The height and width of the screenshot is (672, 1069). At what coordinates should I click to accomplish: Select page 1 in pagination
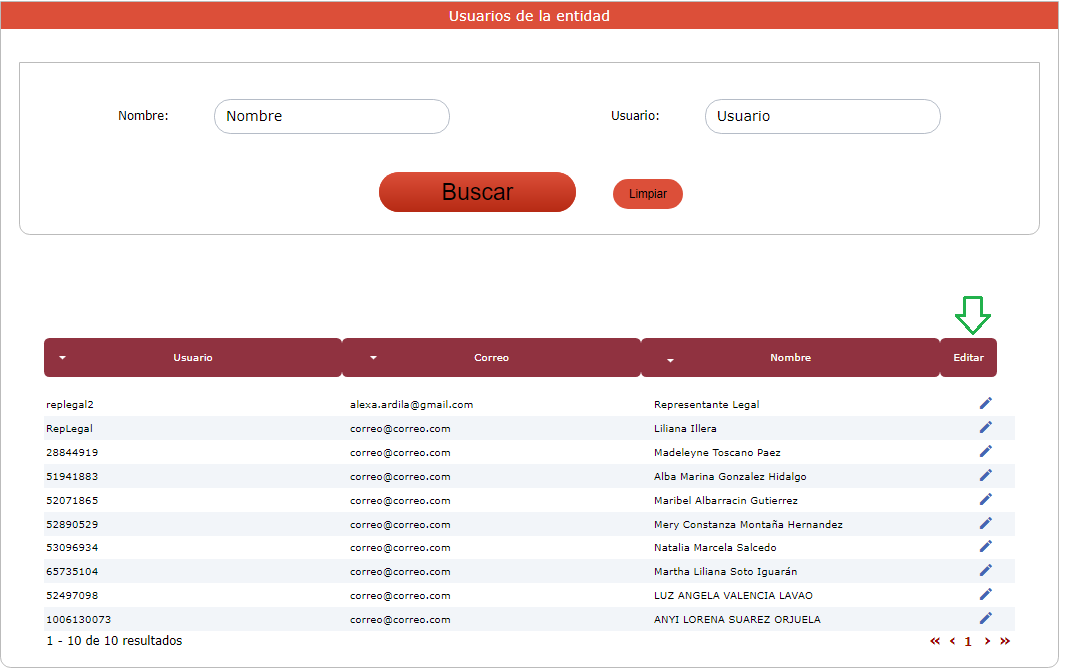pos(968,641)
